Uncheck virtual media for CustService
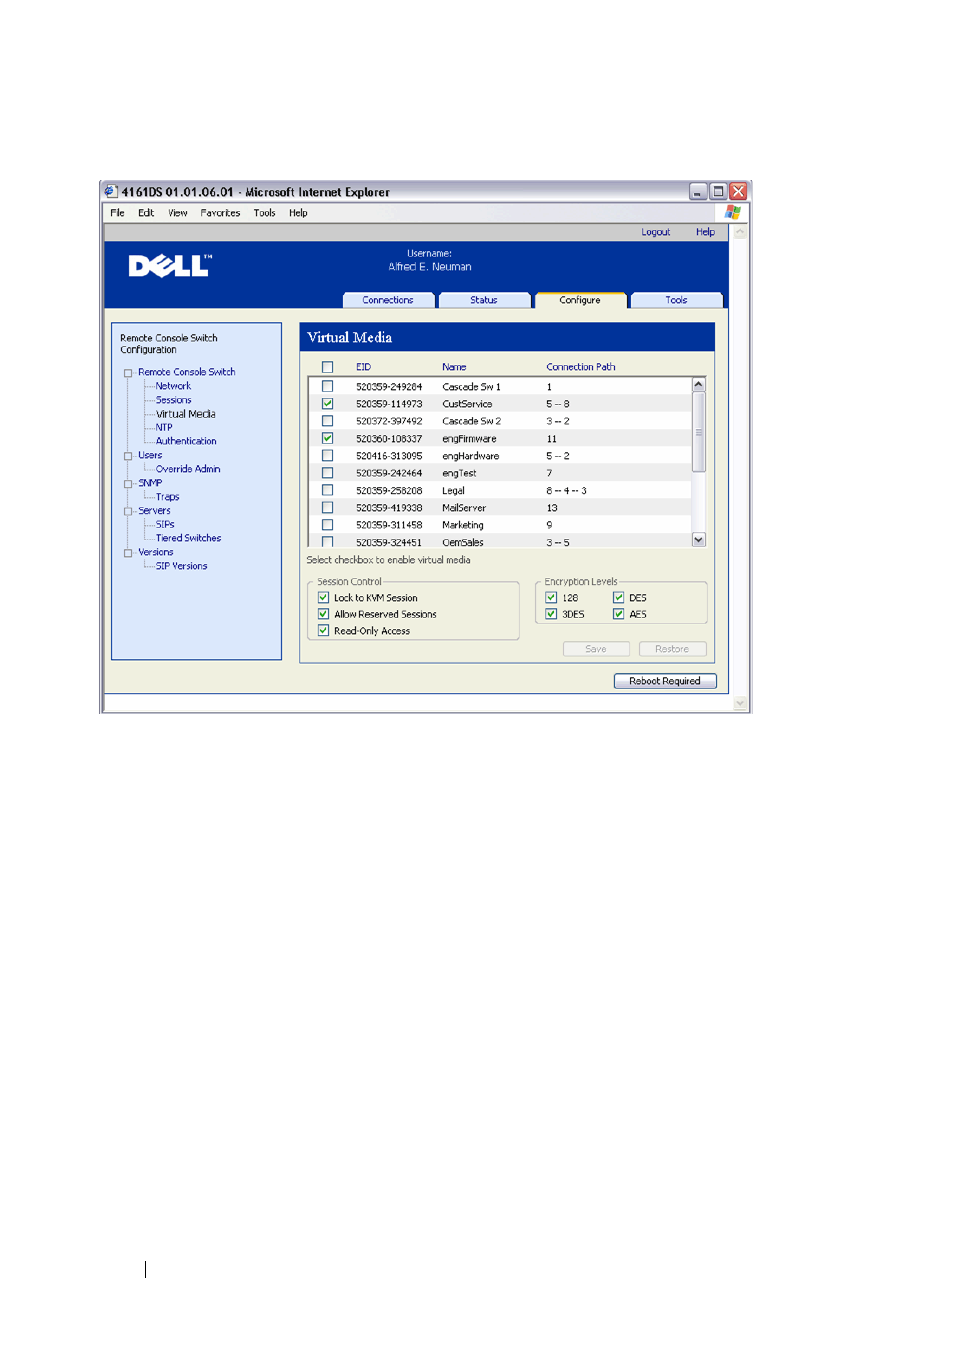 point(327,403)
